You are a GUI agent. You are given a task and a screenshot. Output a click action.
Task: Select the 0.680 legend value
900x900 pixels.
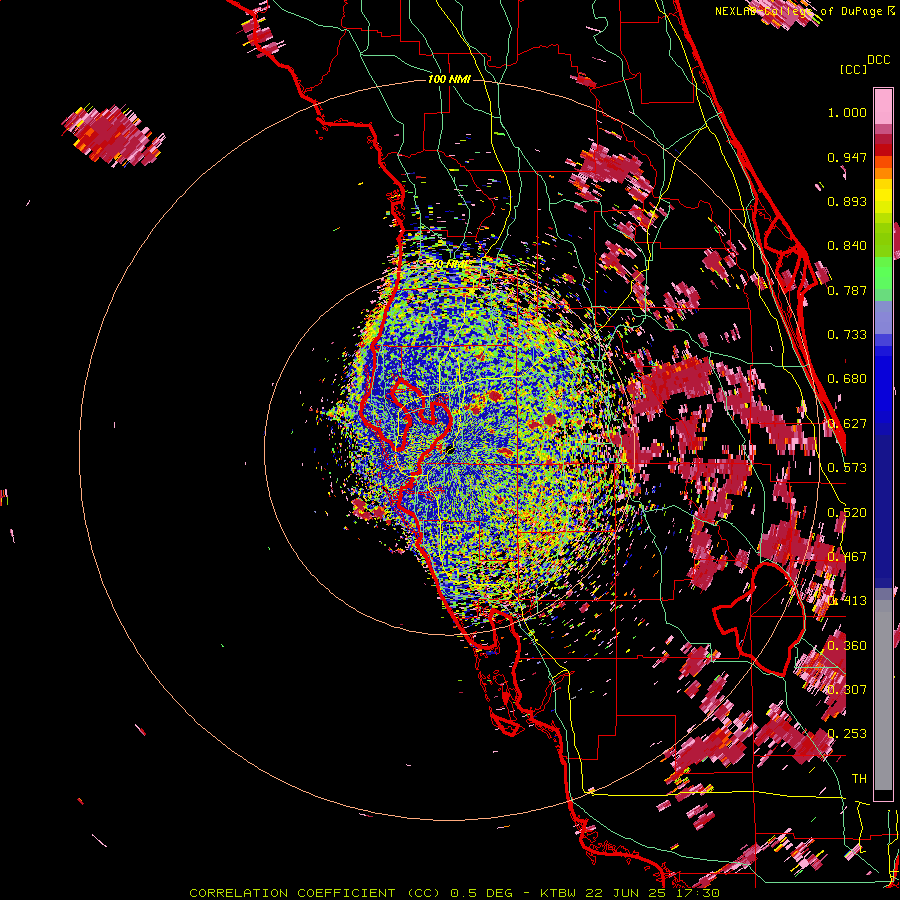tap(847, 379)
